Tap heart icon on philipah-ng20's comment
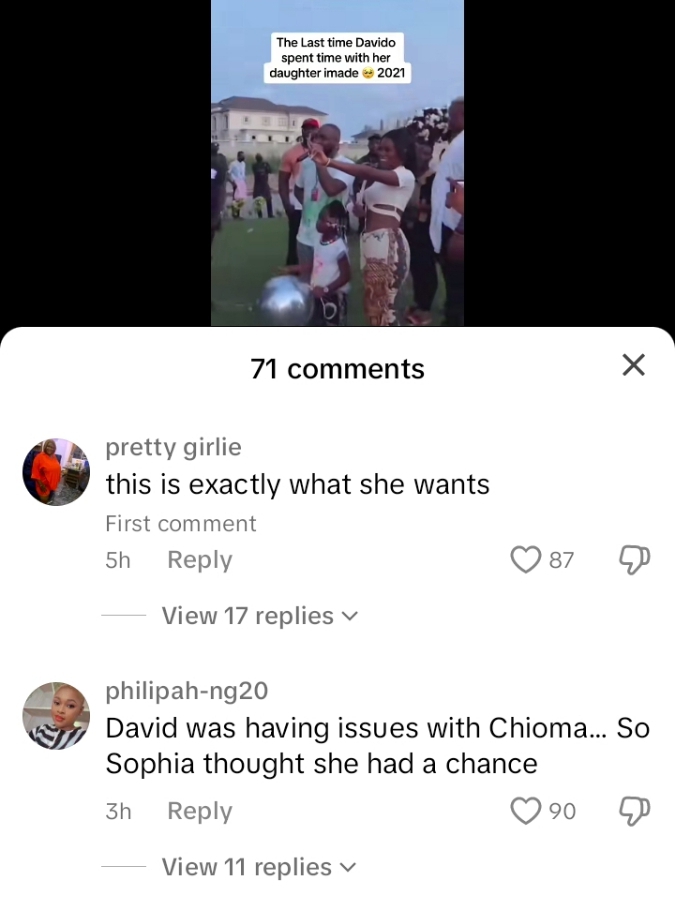This screenshot has height=906, width=675. point(526,811)
